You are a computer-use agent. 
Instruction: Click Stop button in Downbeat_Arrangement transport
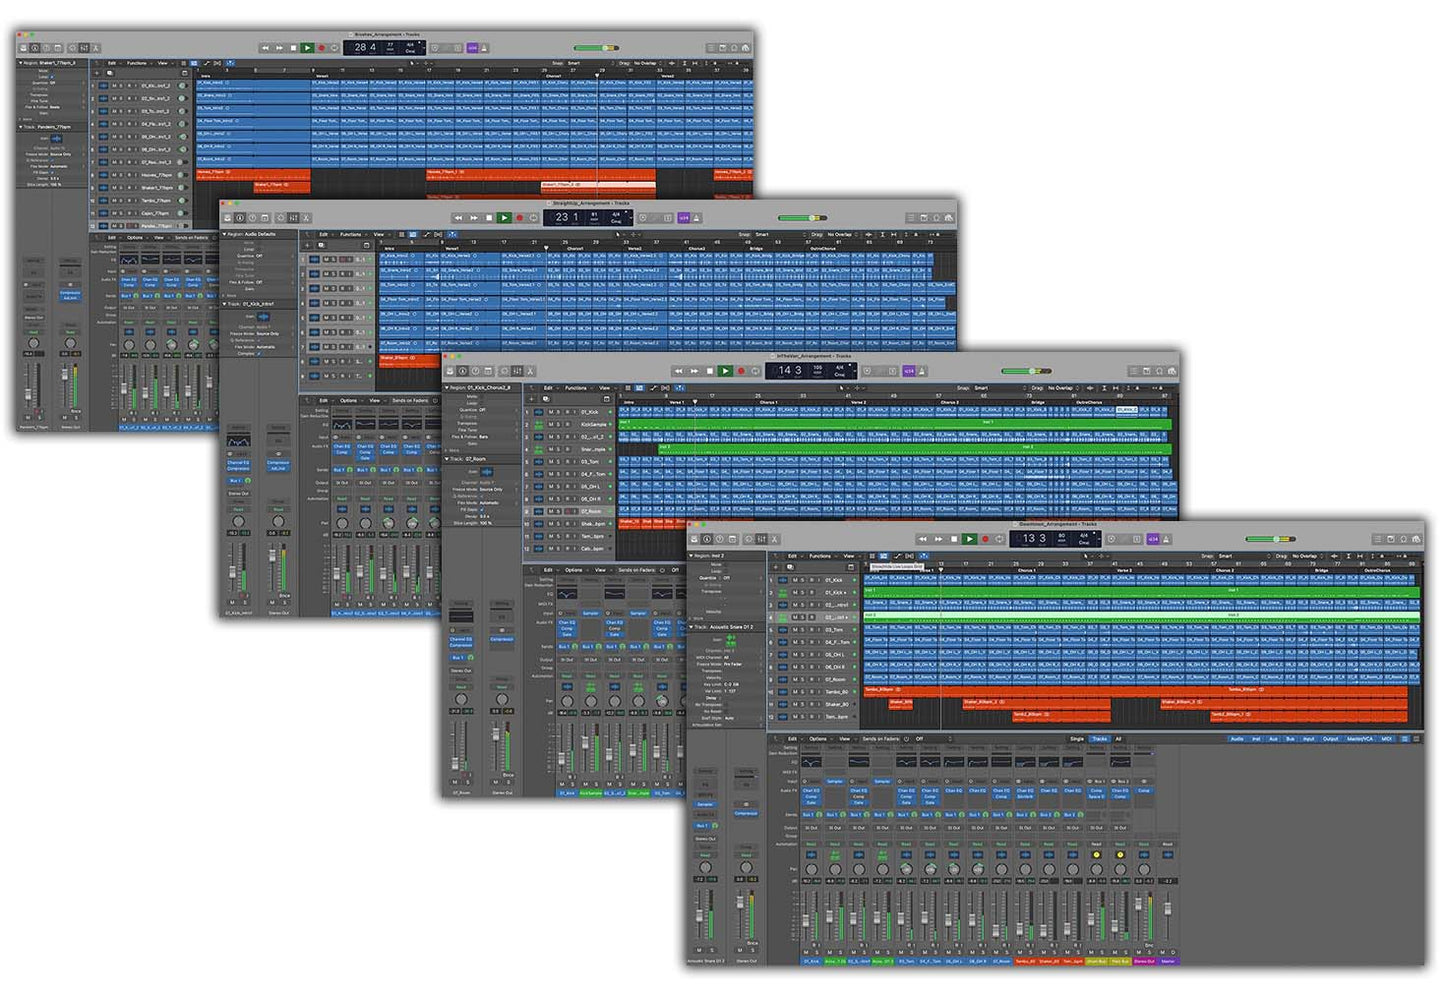click(x=954, y=539)
